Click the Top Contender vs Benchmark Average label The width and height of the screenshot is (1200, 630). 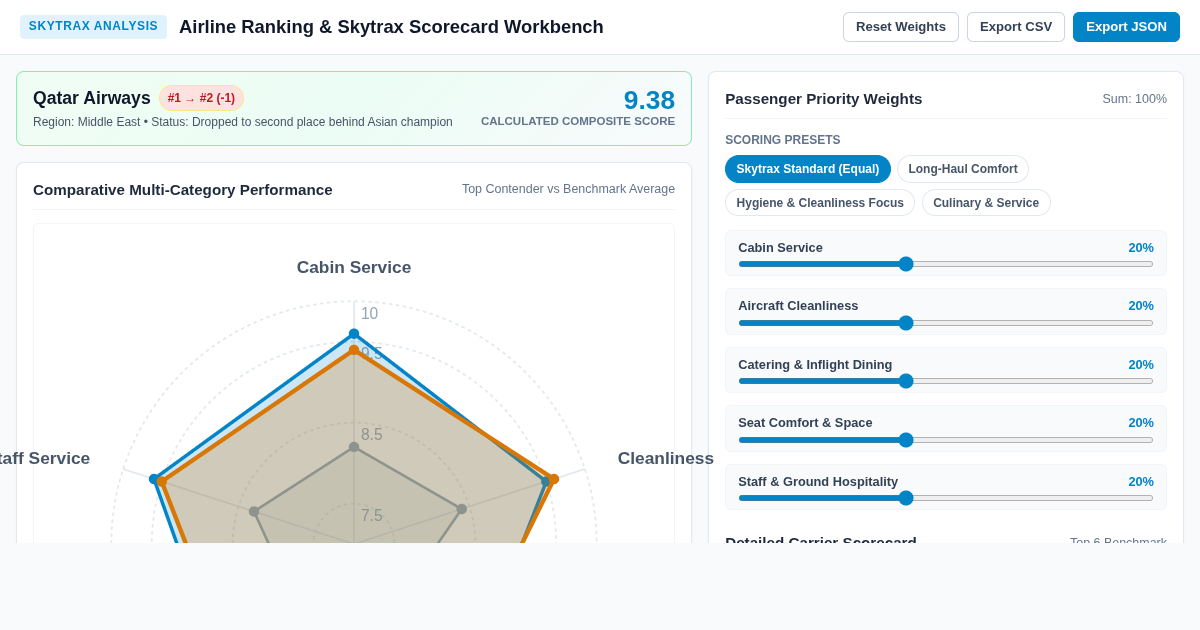(568, 189)
